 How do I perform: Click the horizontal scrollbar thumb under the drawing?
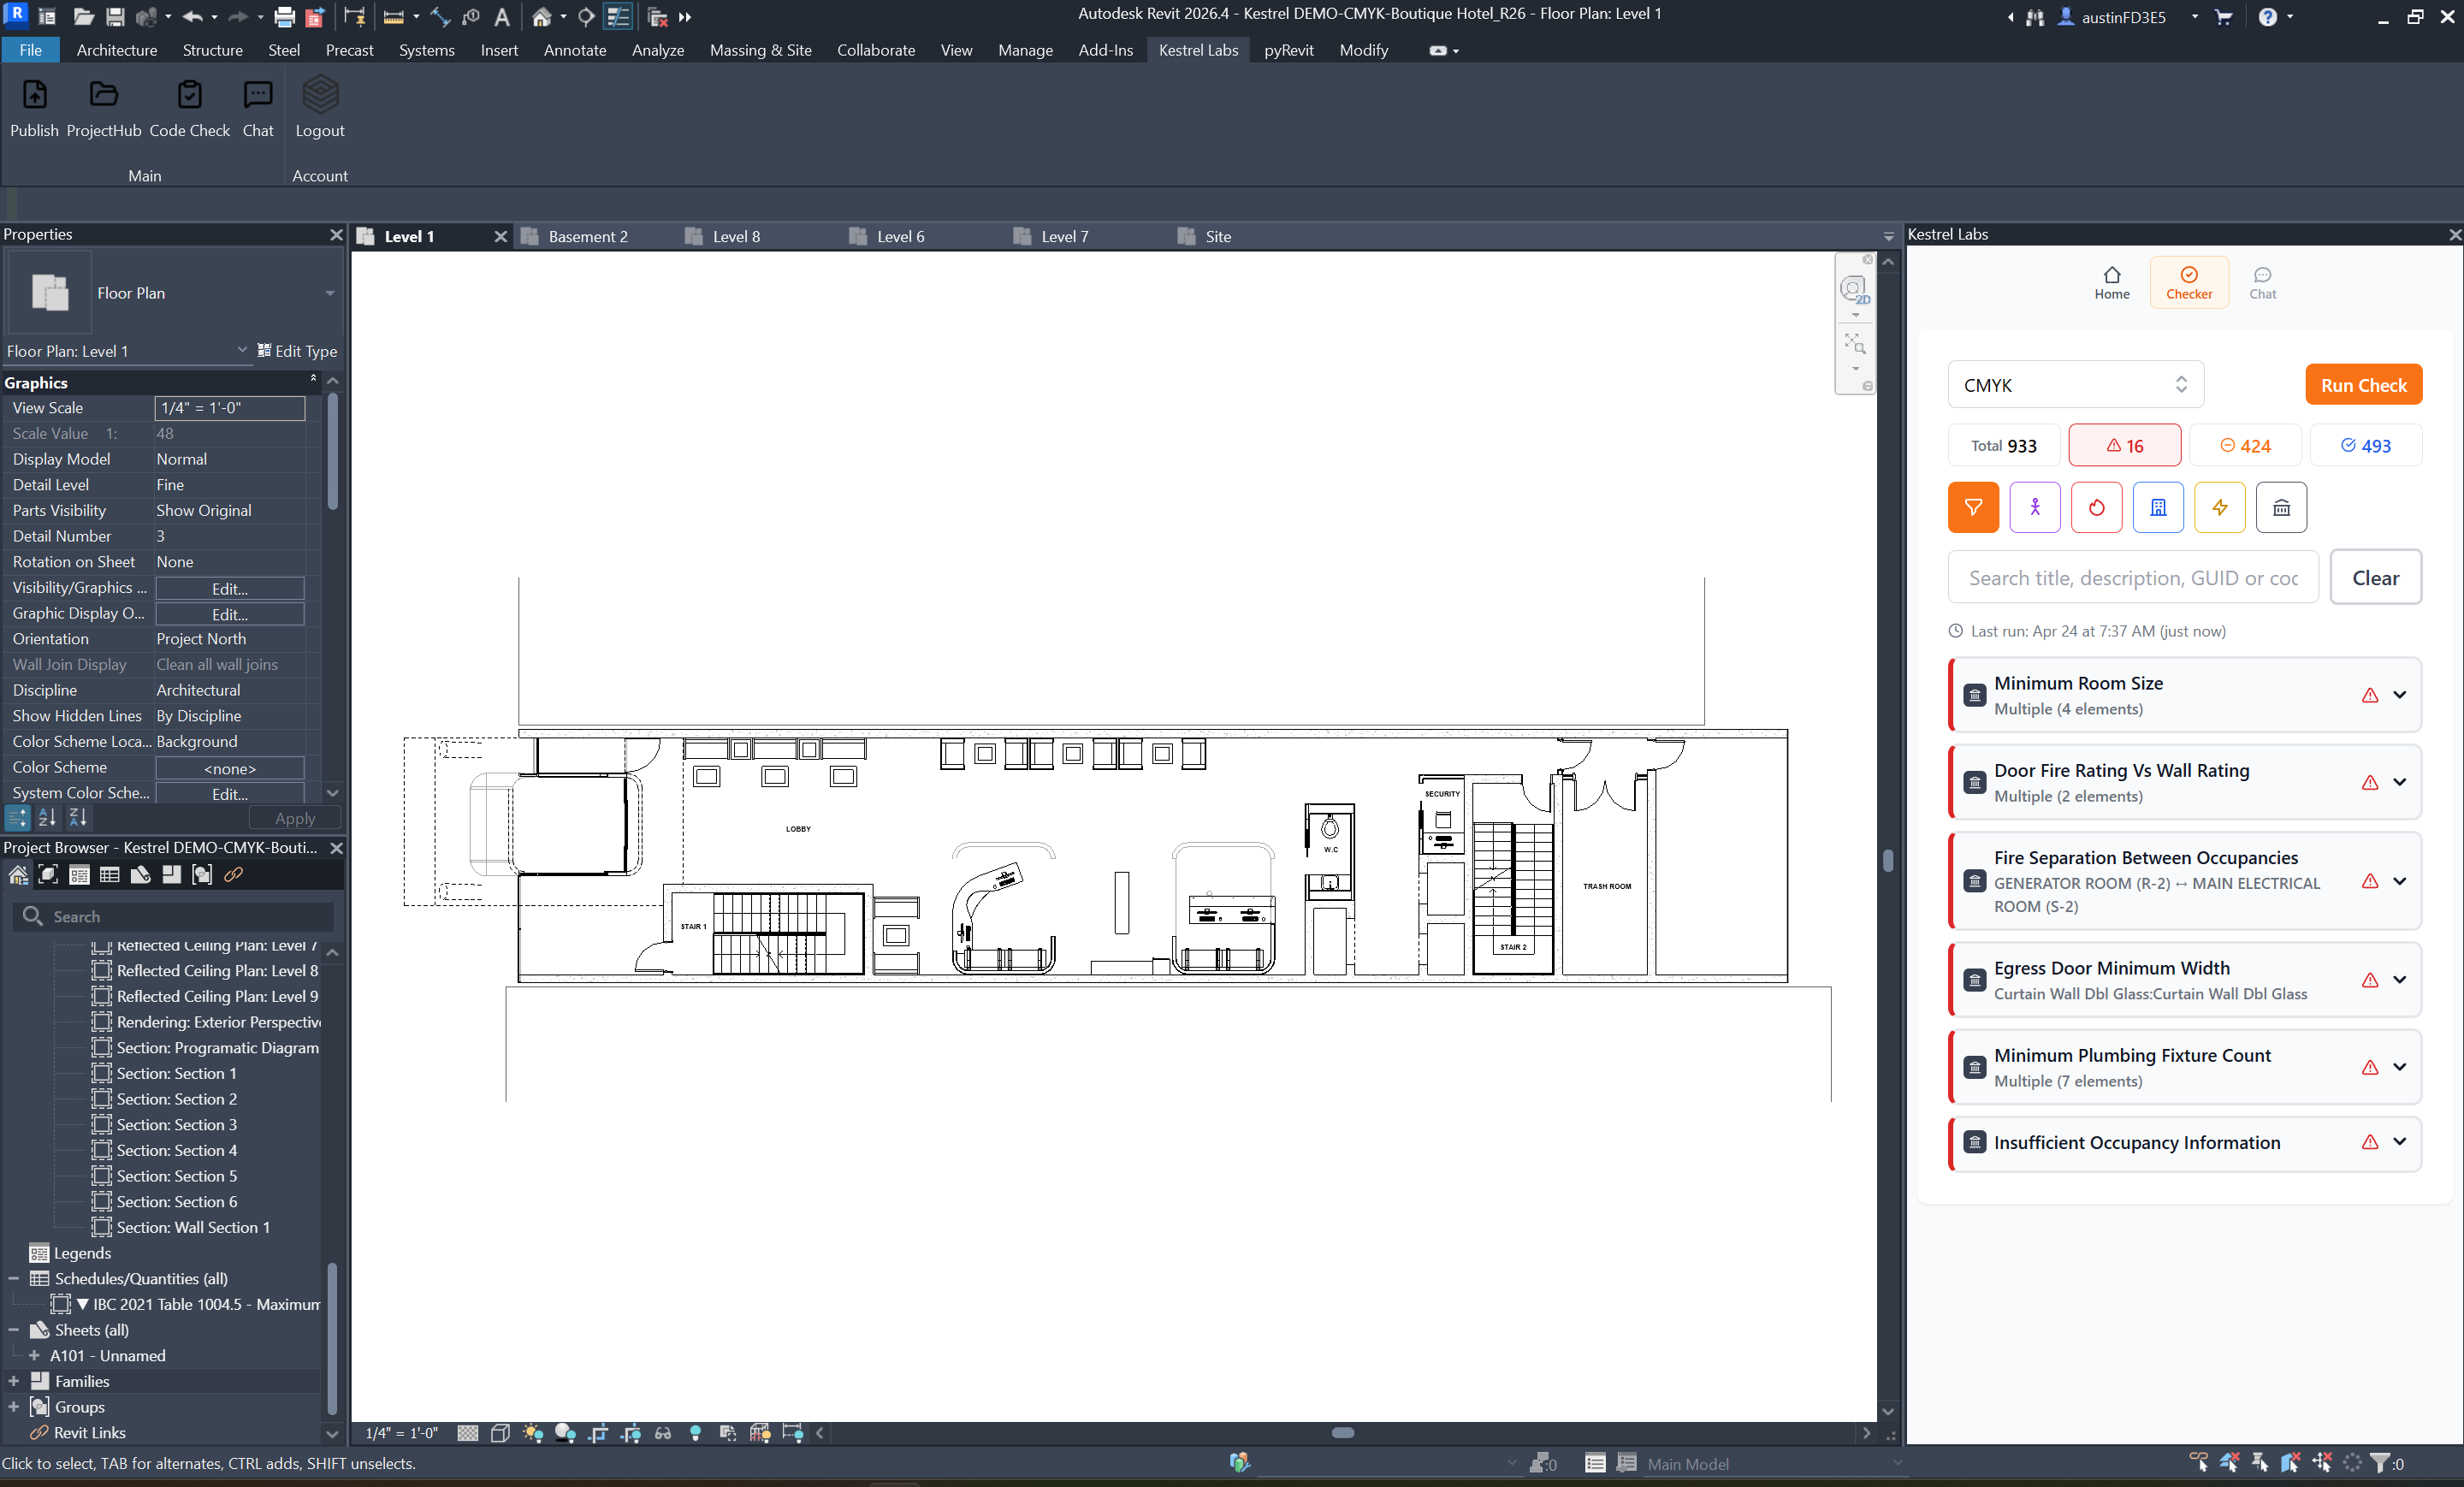[x=1343, y=1433]
